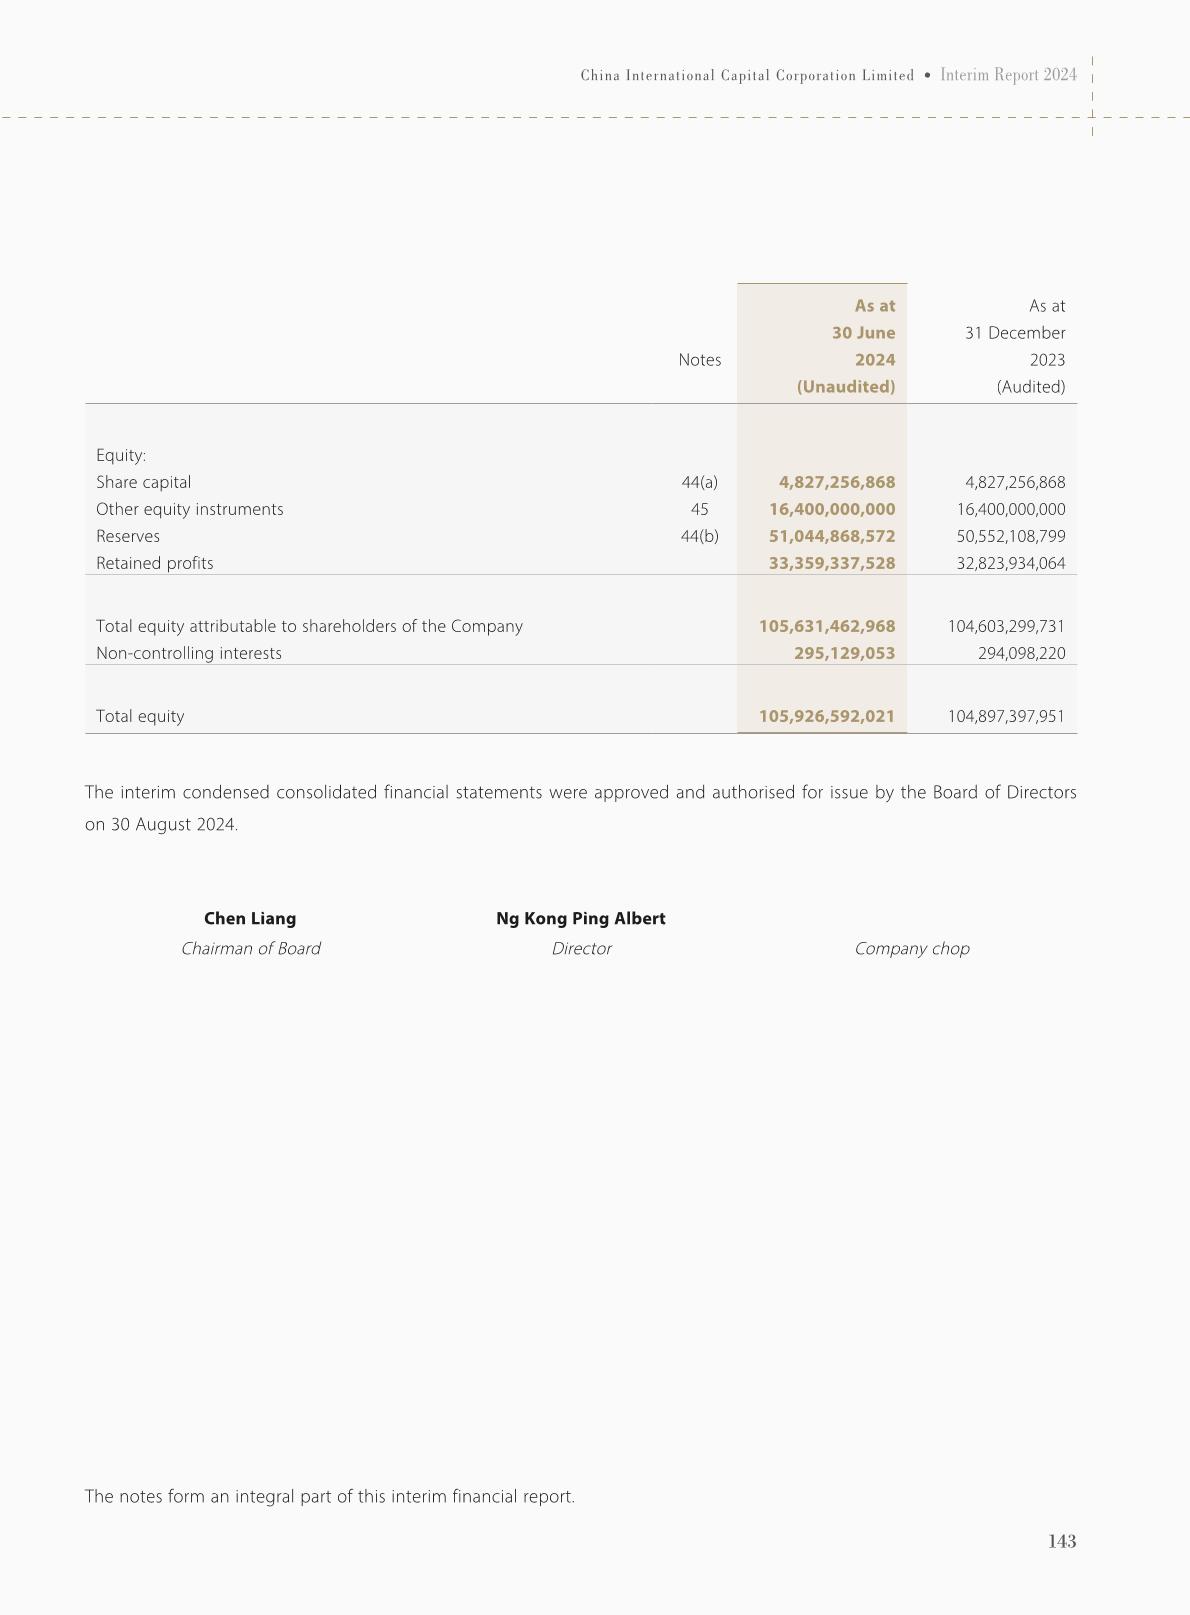Click the 31 December 2023 Audited column header
Viewport: 1190px width, 1615px height.
coord(1015,346)
